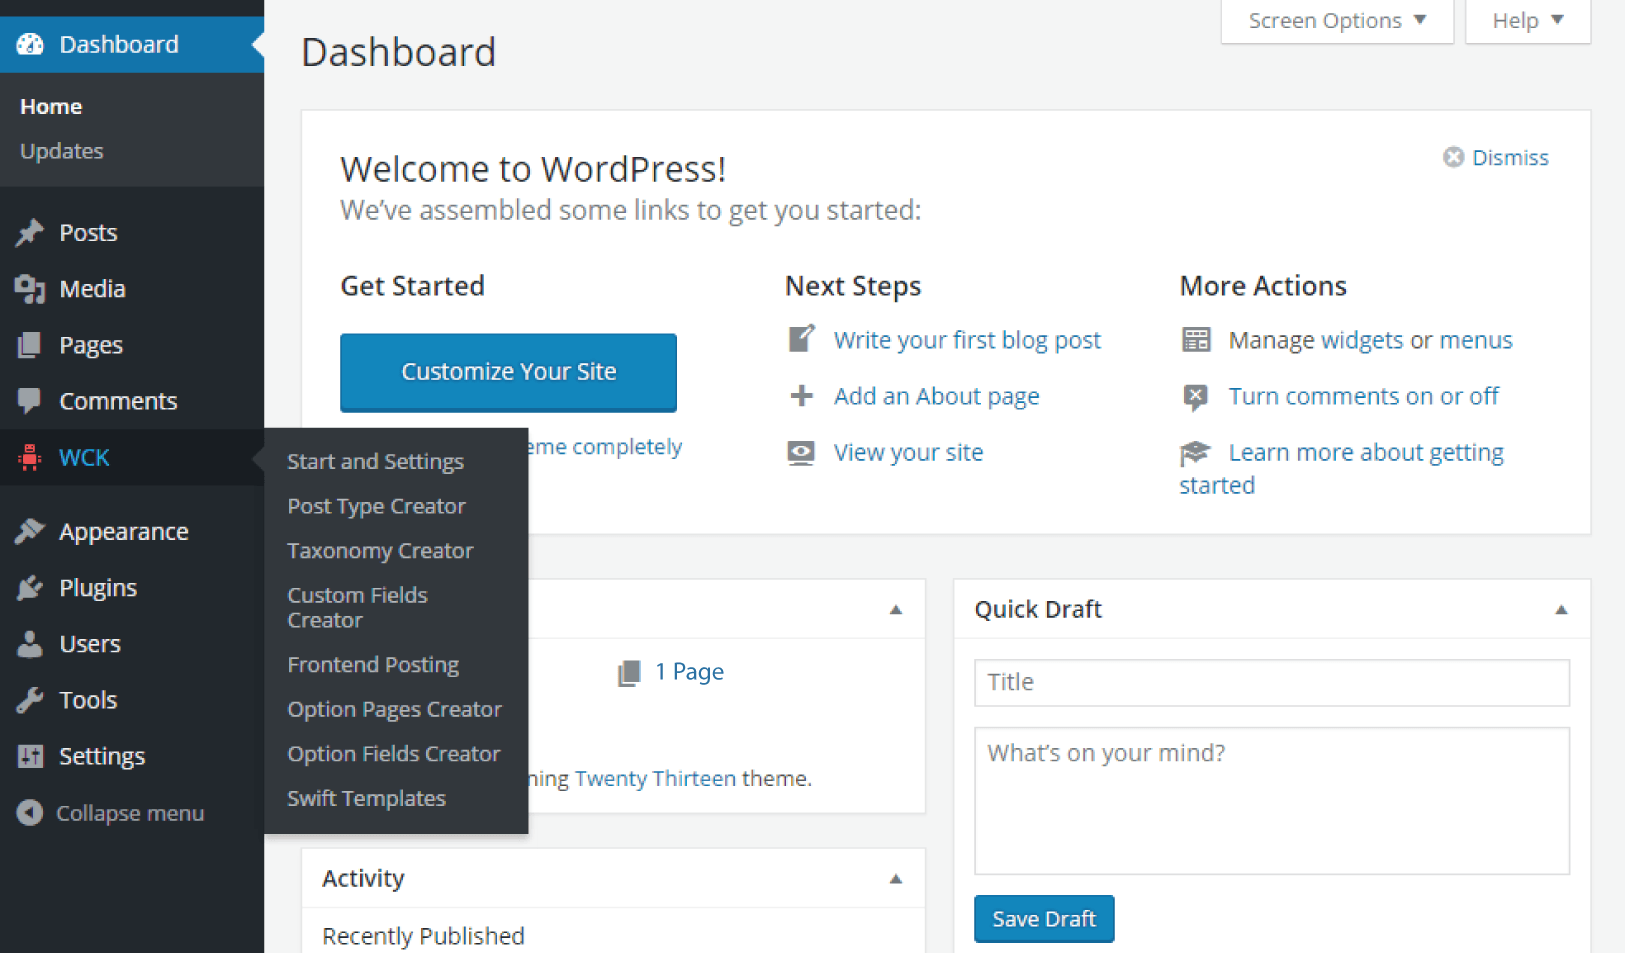Click the What's on your mind textarea

click(x=1272, y=801)
